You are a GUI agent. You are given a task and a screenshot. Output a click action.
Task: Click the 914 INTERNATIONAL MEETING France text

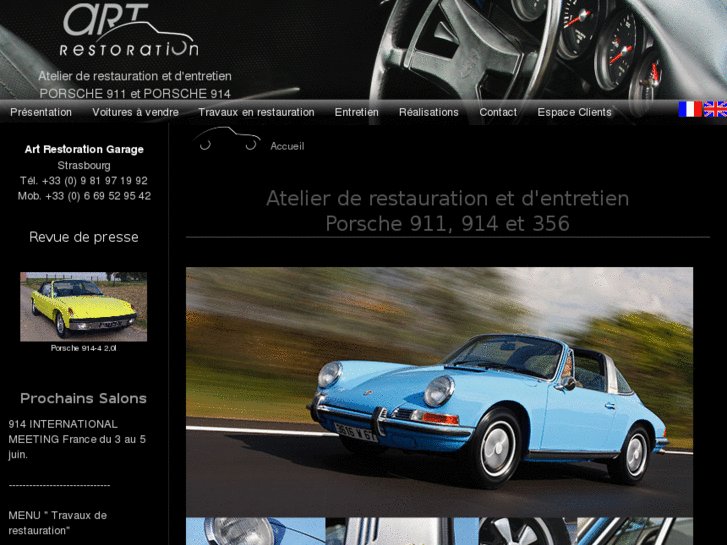click(x=77, y=439)
